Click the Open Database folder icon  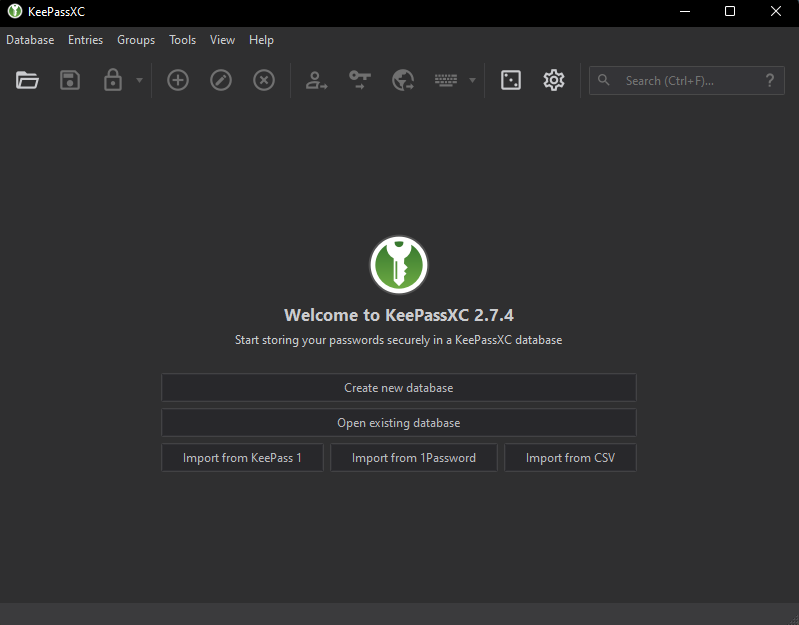click(27, 80)
